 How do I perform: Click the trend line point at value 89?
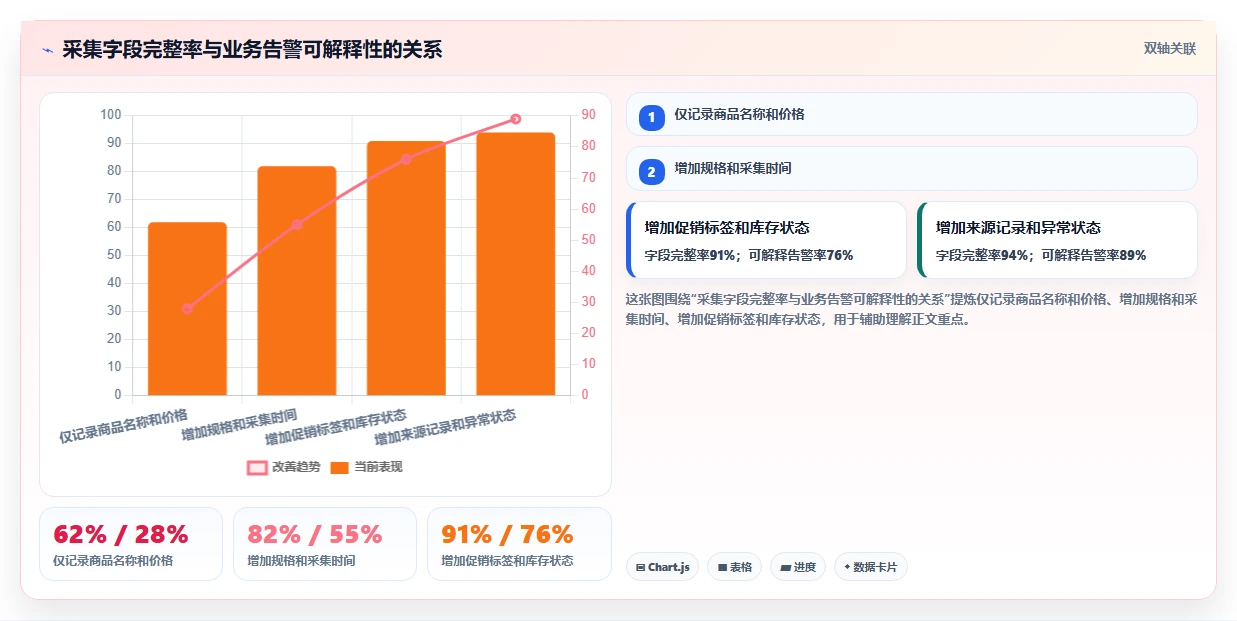pos(516,119)
